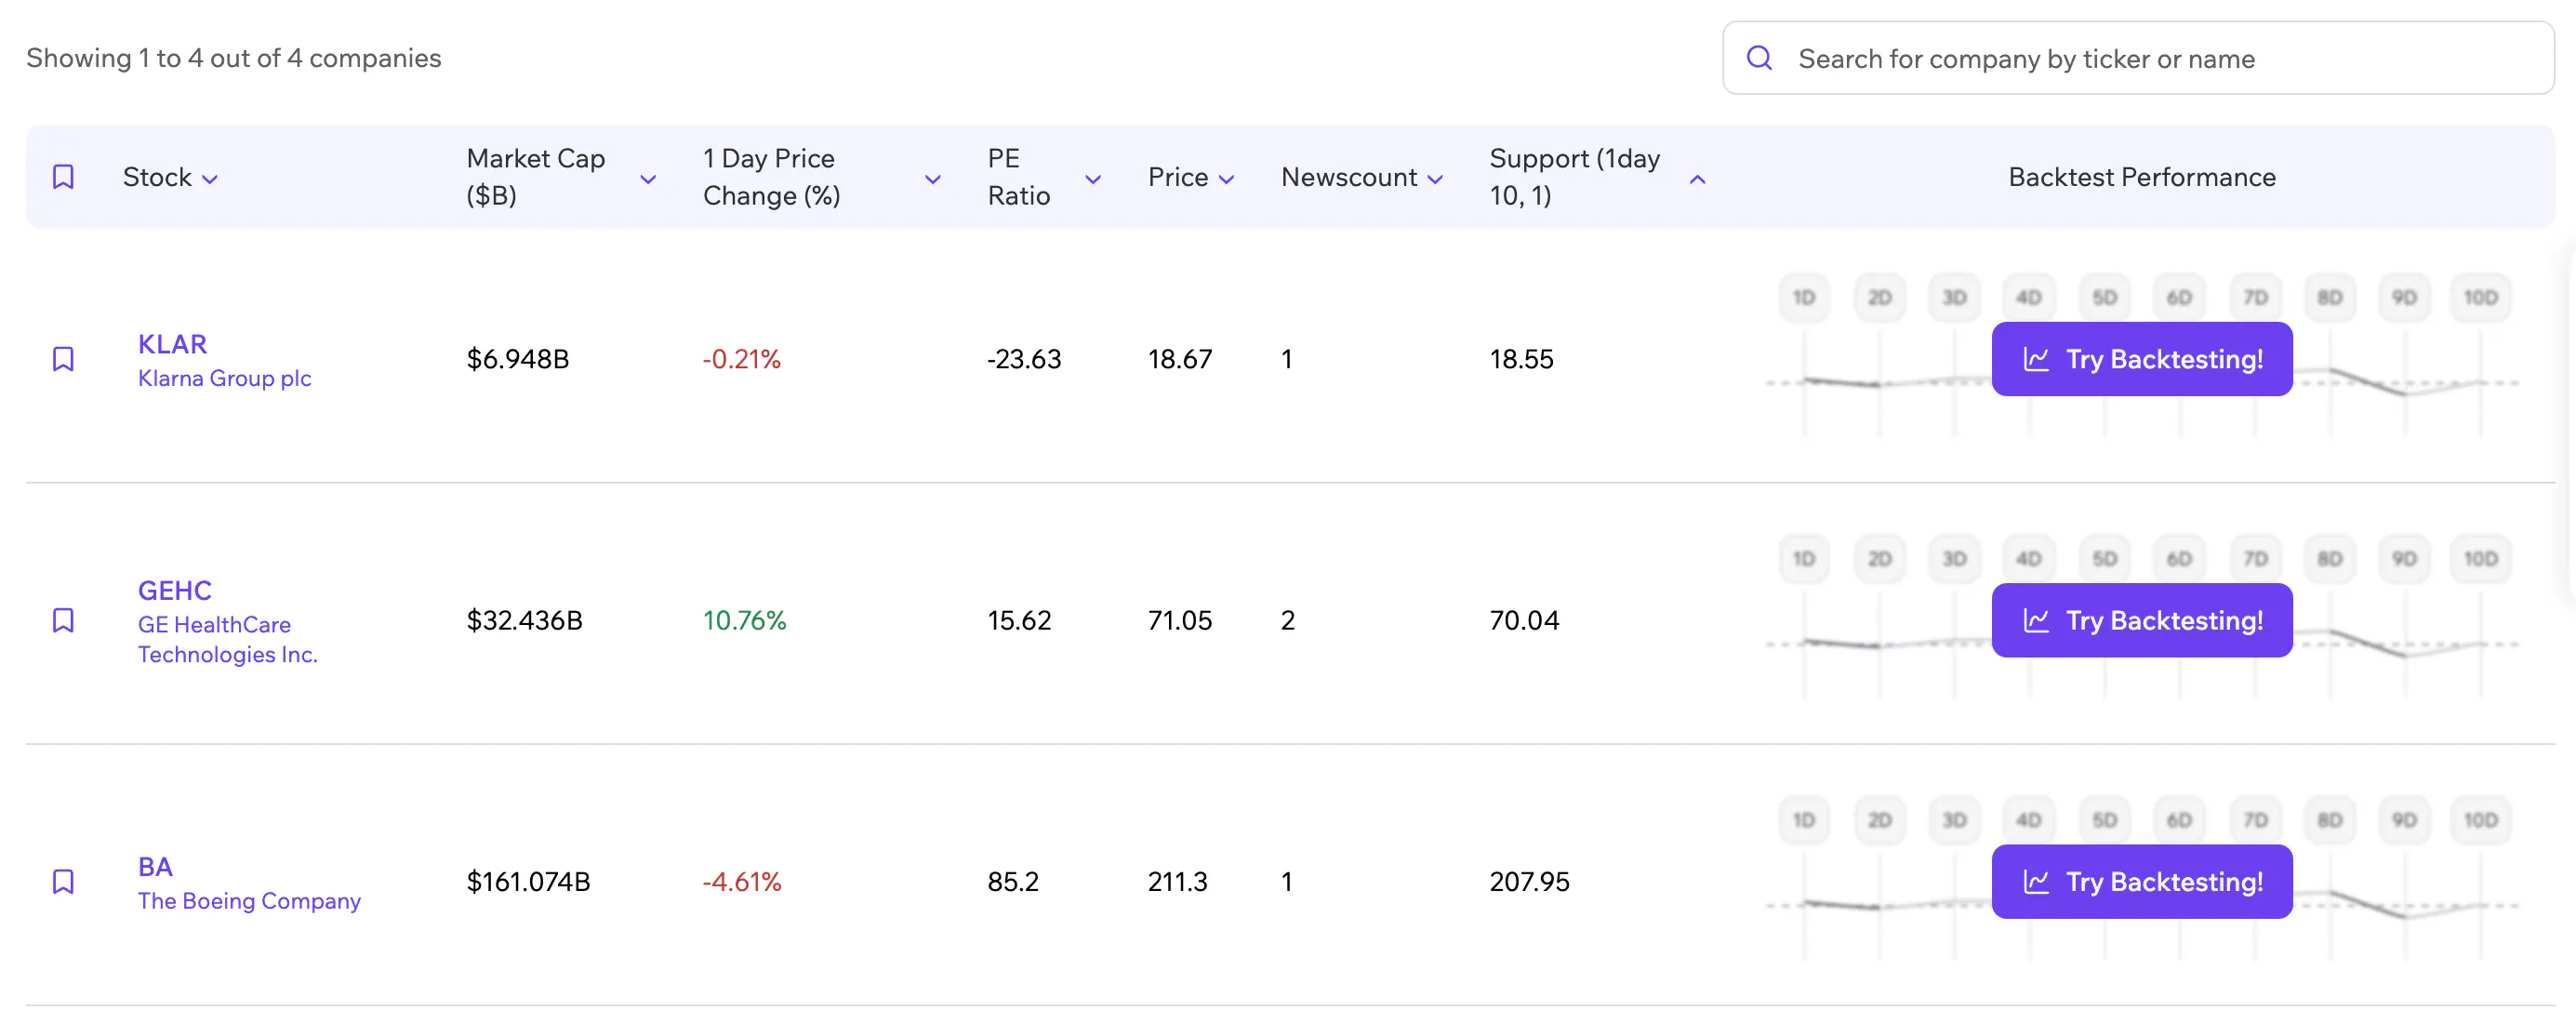
Task: Open The Boeing Company link
Action: click(x=249, y=901)
